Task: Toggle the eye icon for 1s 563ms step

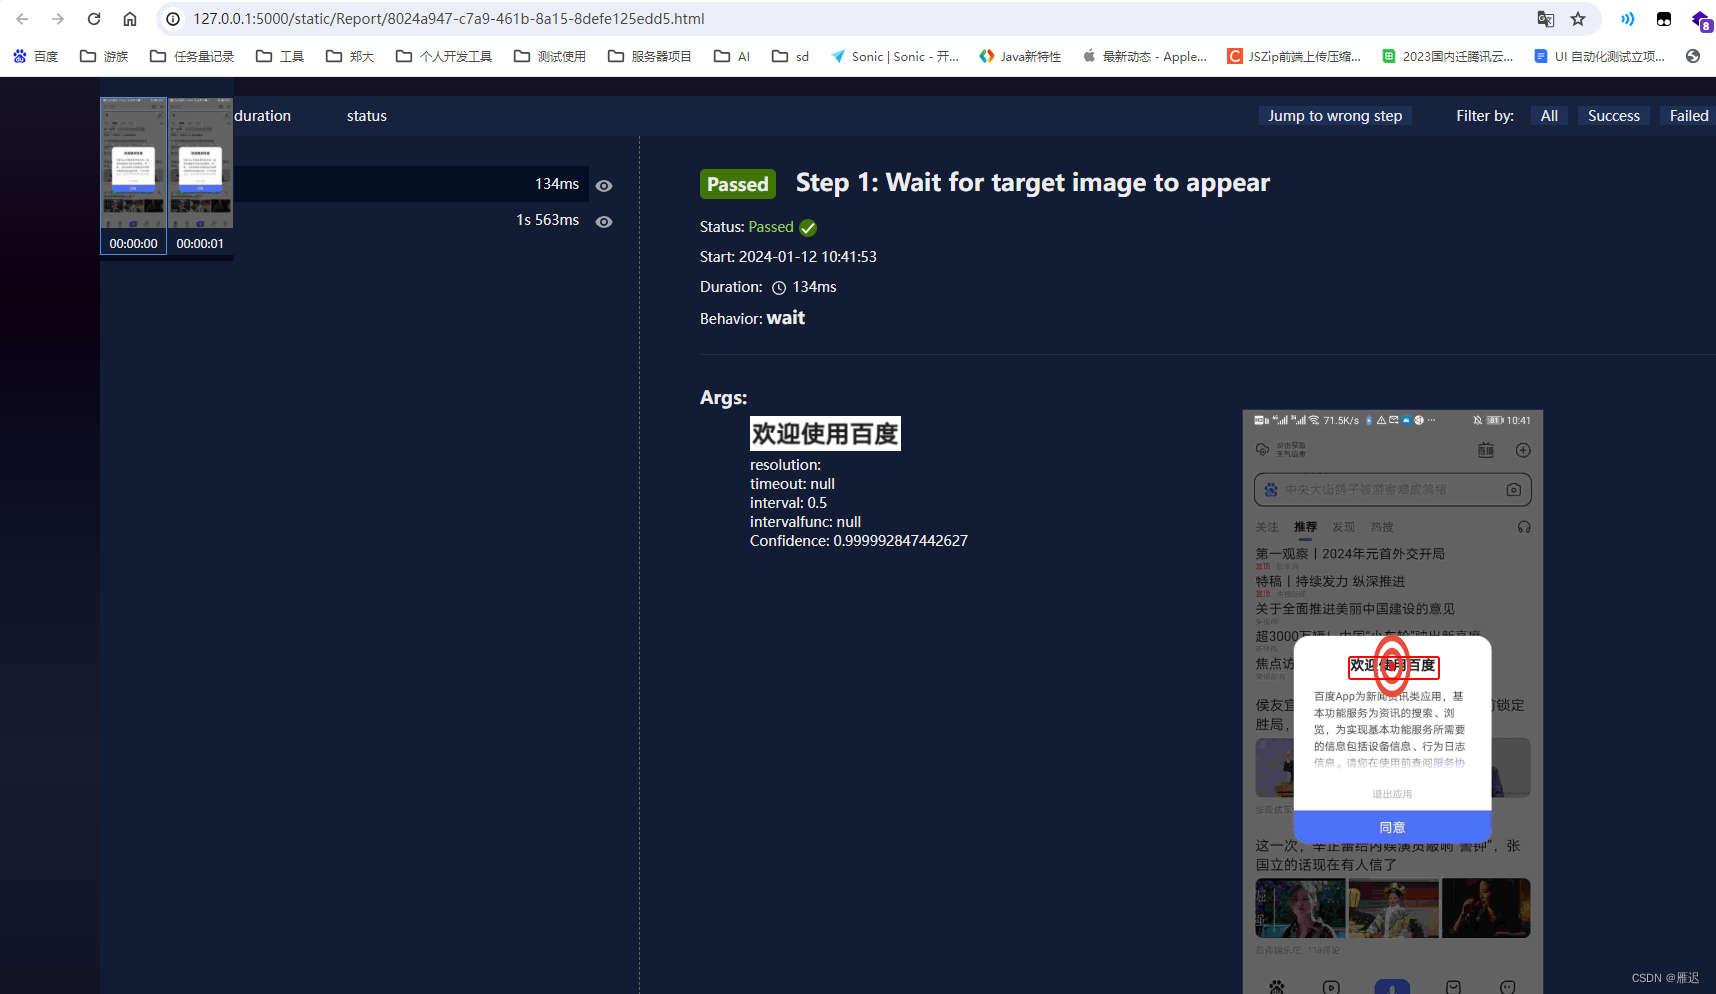Action: pos(604,221)
